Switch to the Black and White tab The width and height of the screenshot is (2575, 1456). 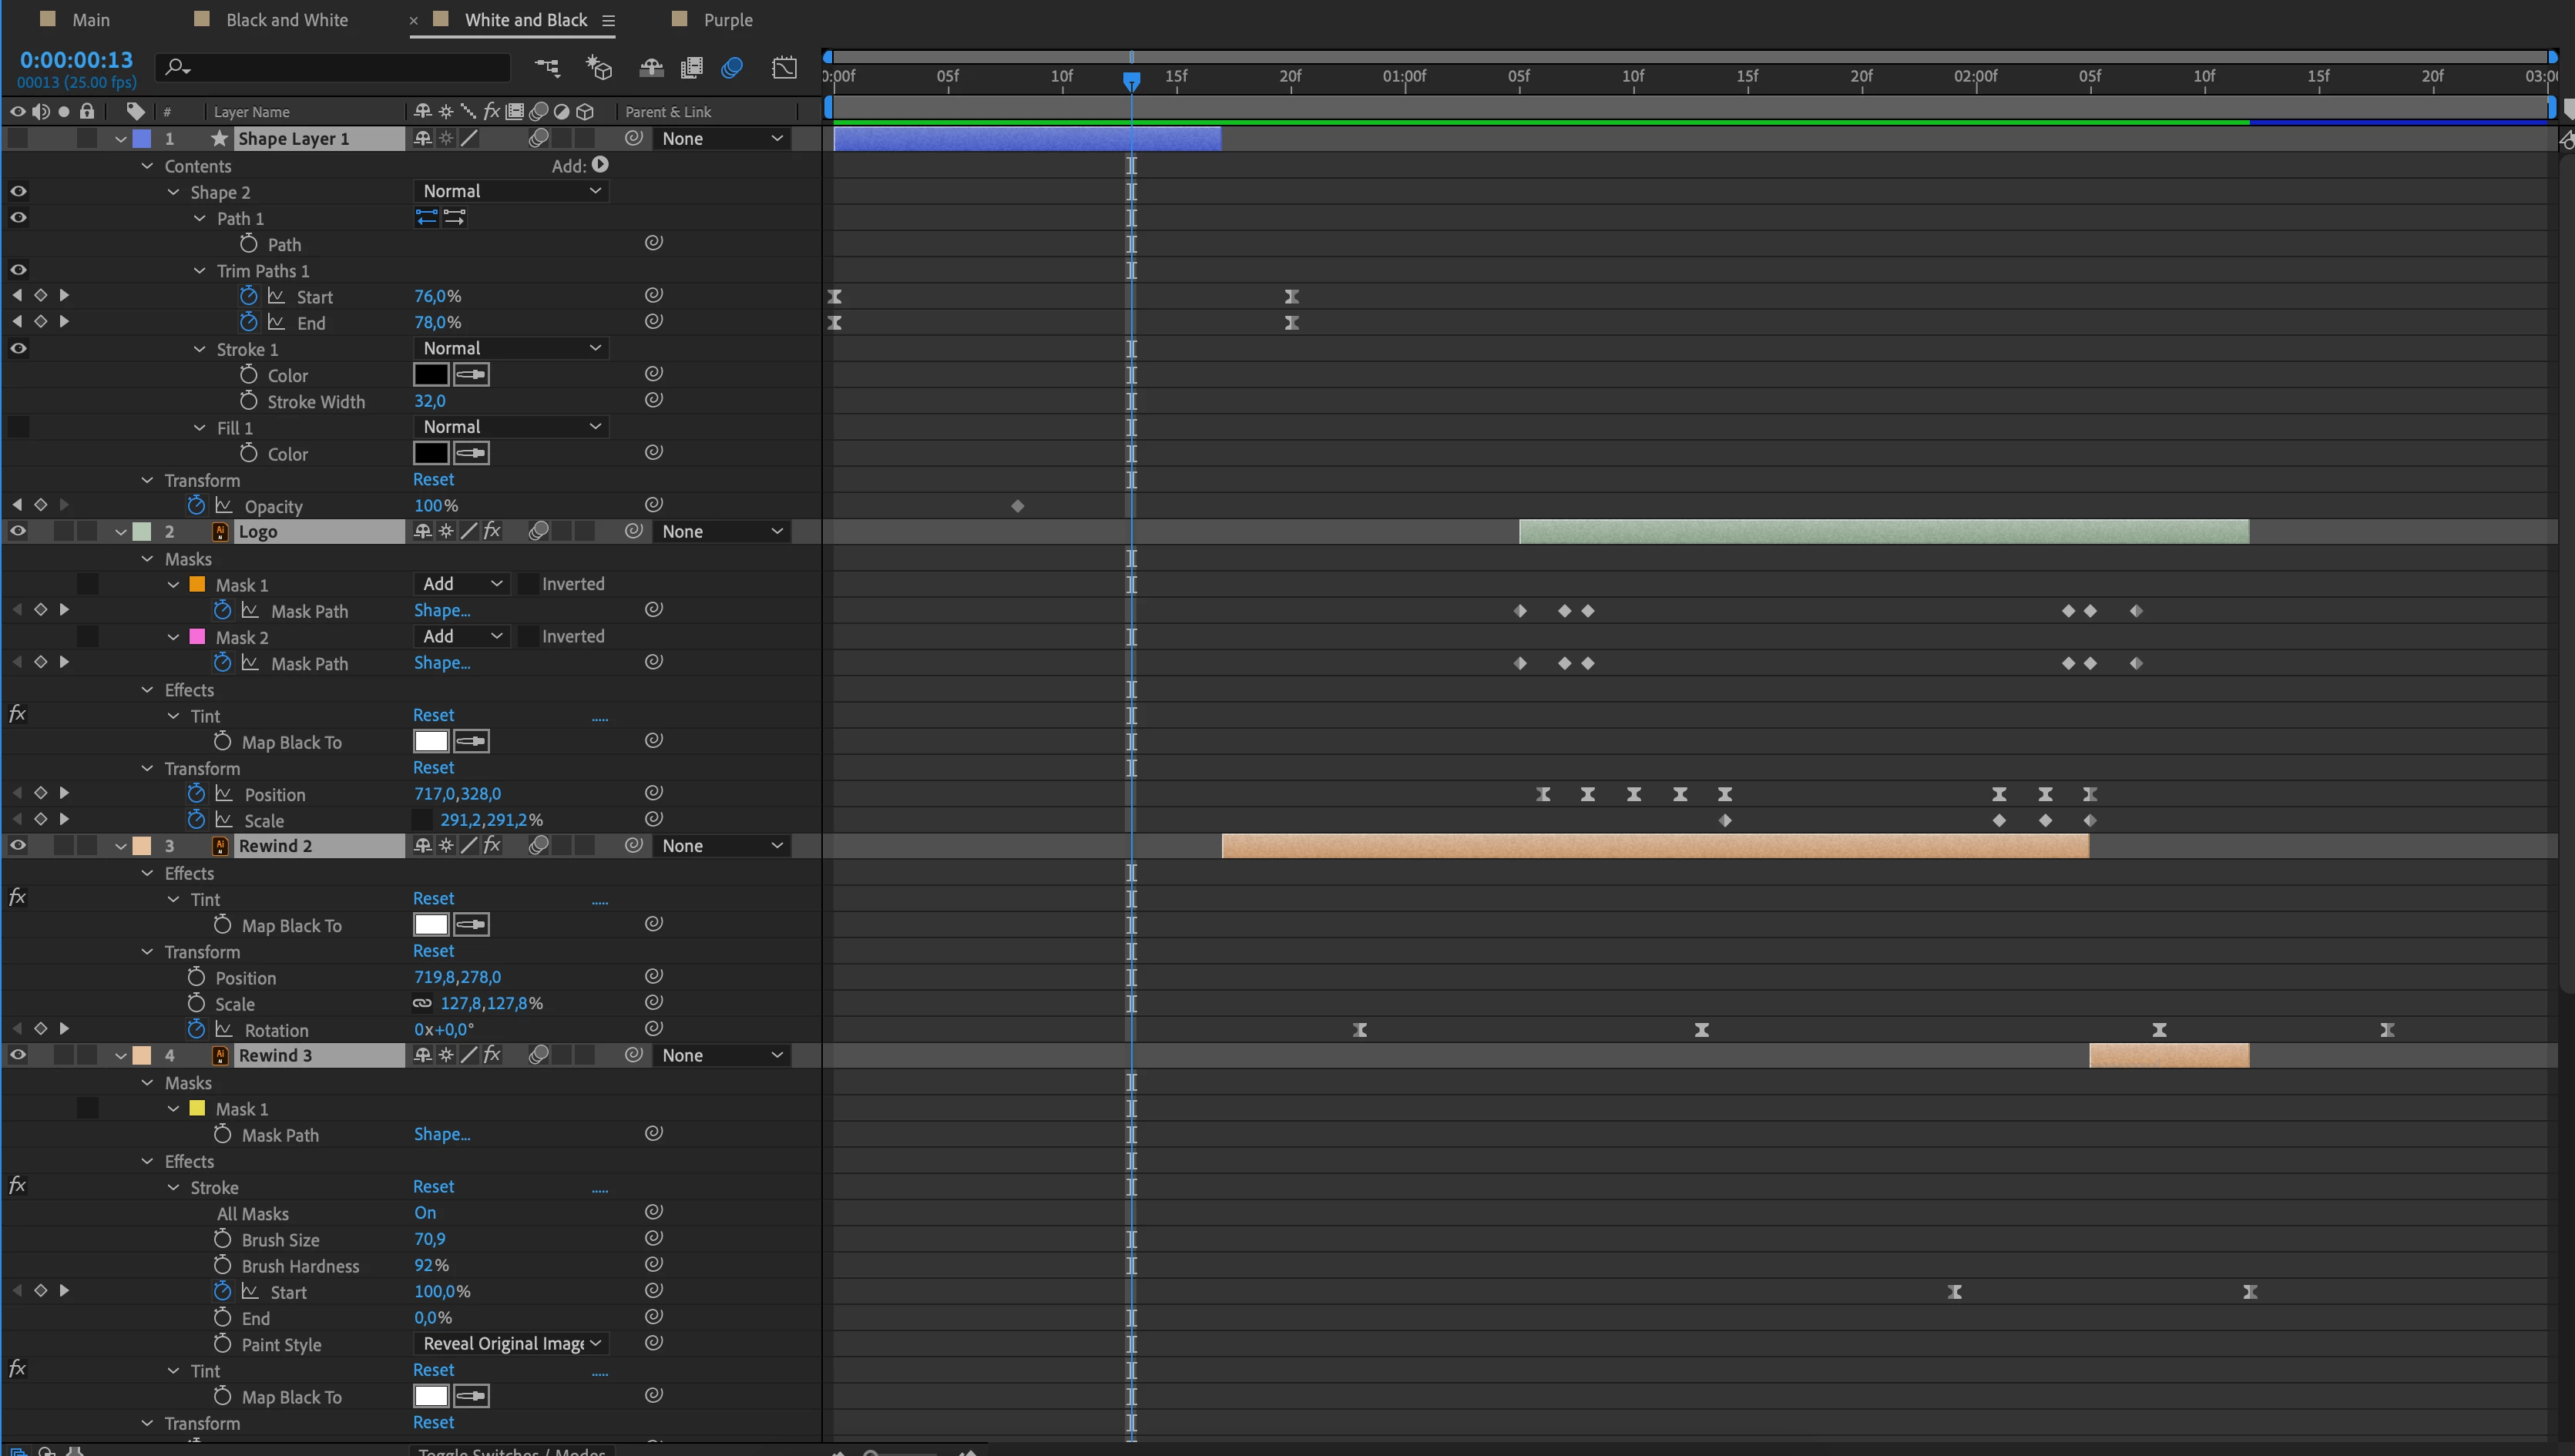pyautogui.click(x=286, y=20)
